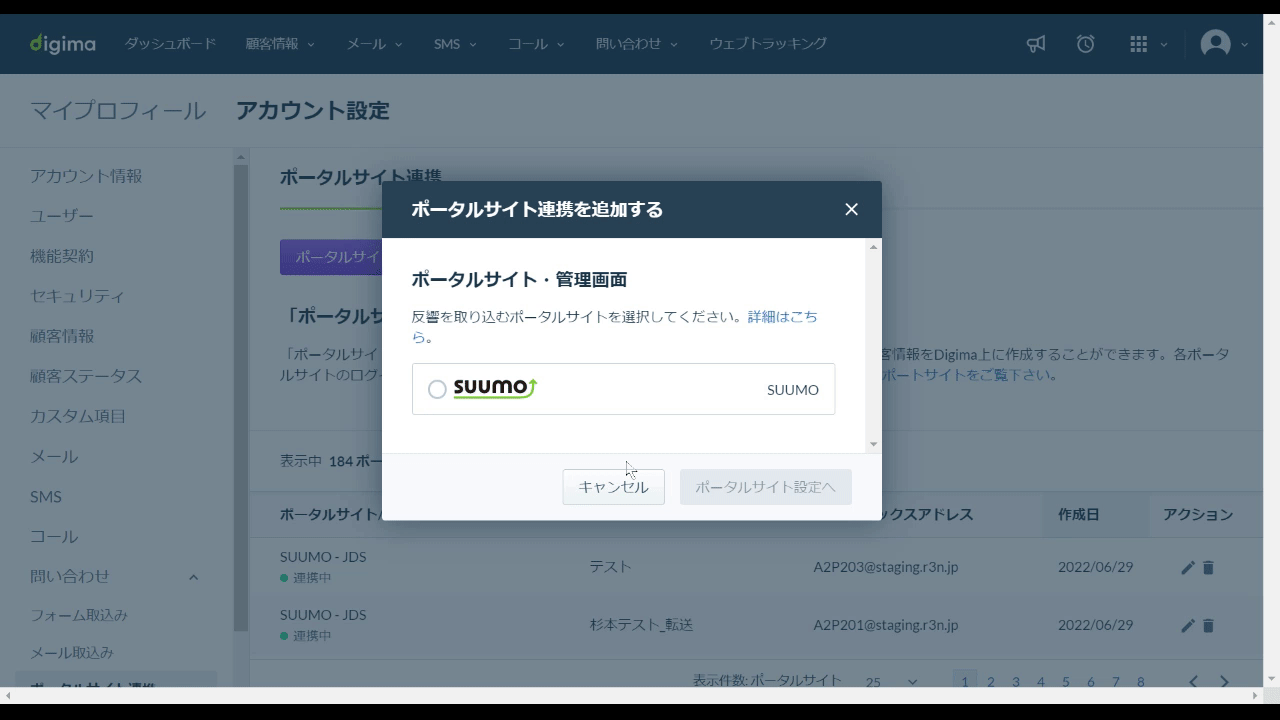The width and height of the screenshot is (1280, 720).
Task: Click the SUUMO logo in dialog
Action: 496,388
